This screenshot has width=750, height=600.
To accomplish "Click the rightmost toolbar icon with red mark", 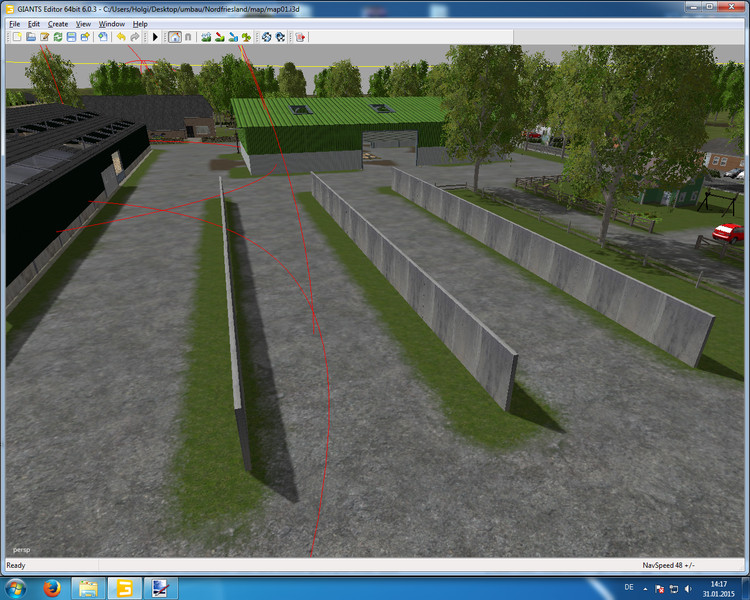I will 300,37.
